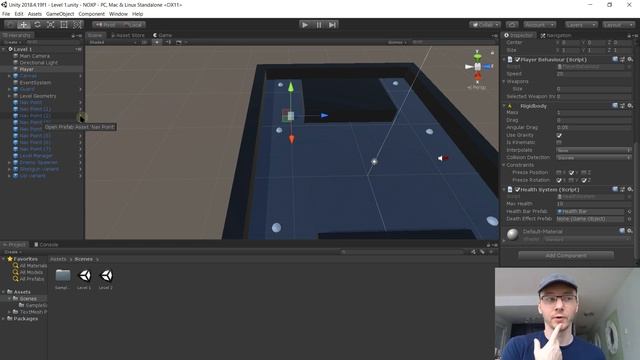Click the Pause button

(319, 25)
